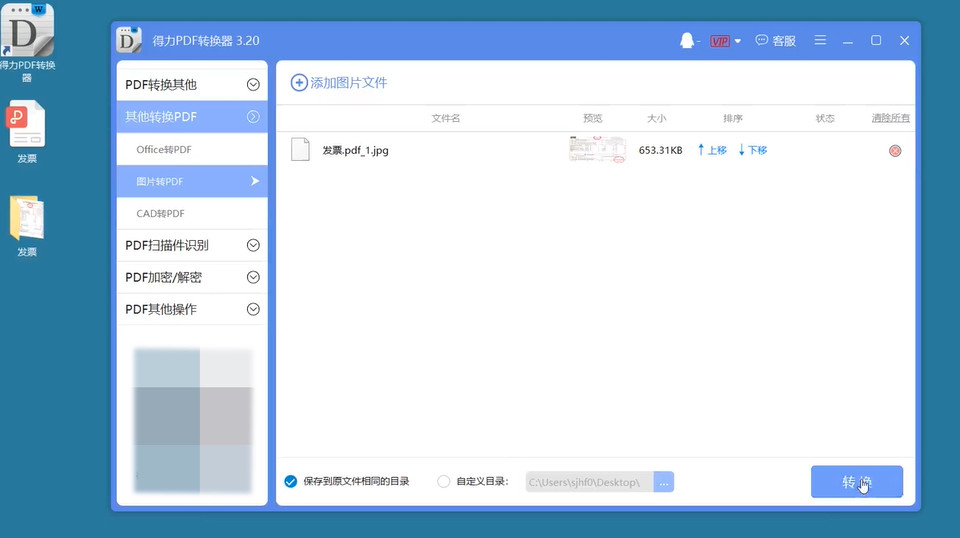960x538 pixels.
Task: Contact 客服 customer service
Action: (776, 40)
